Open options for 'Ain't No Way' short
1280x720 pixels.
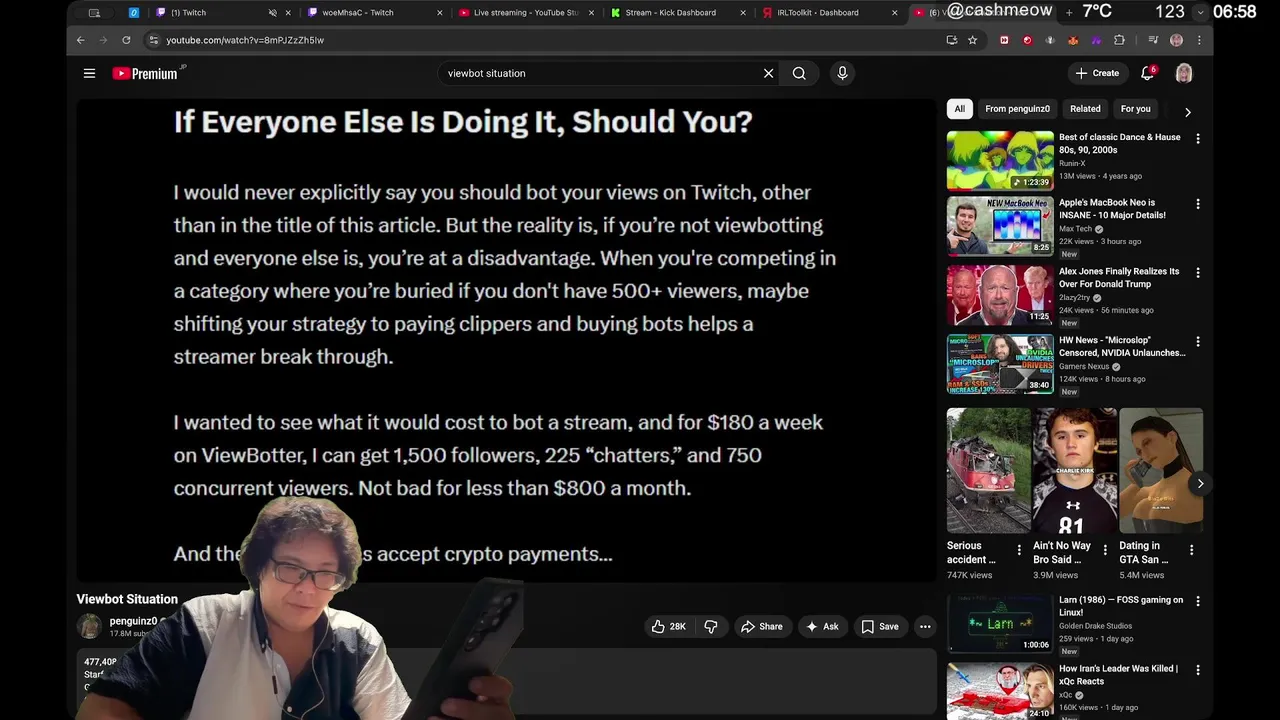point(1105,550)
